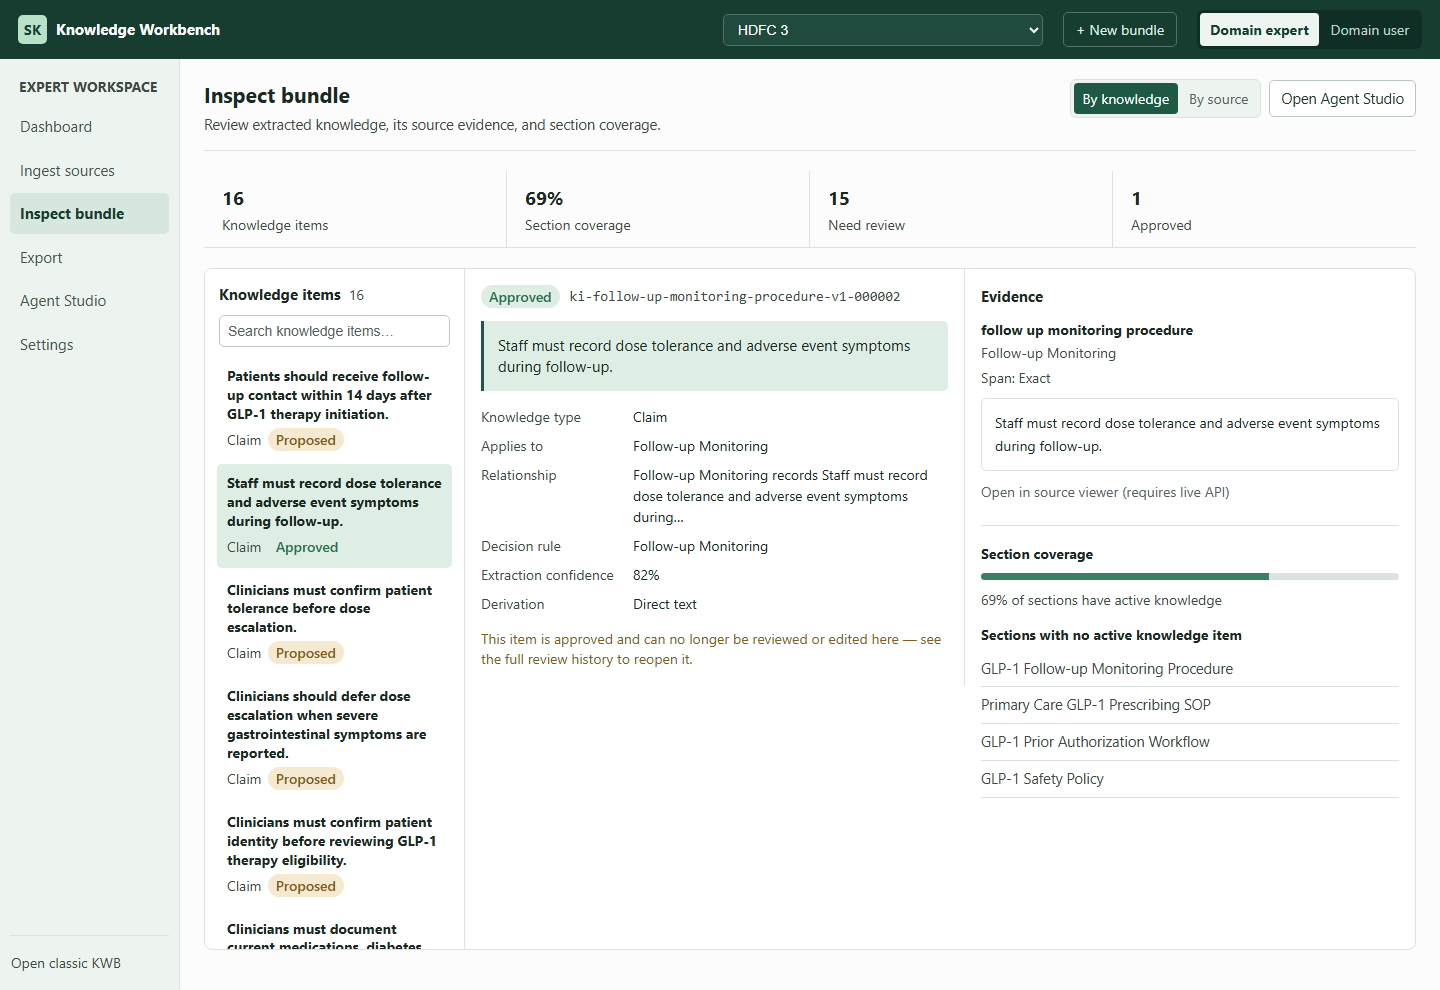This screenshot has height=990, width=1440.
Task: Click the 82% extraction confidence value
Action: coord(646,575)
